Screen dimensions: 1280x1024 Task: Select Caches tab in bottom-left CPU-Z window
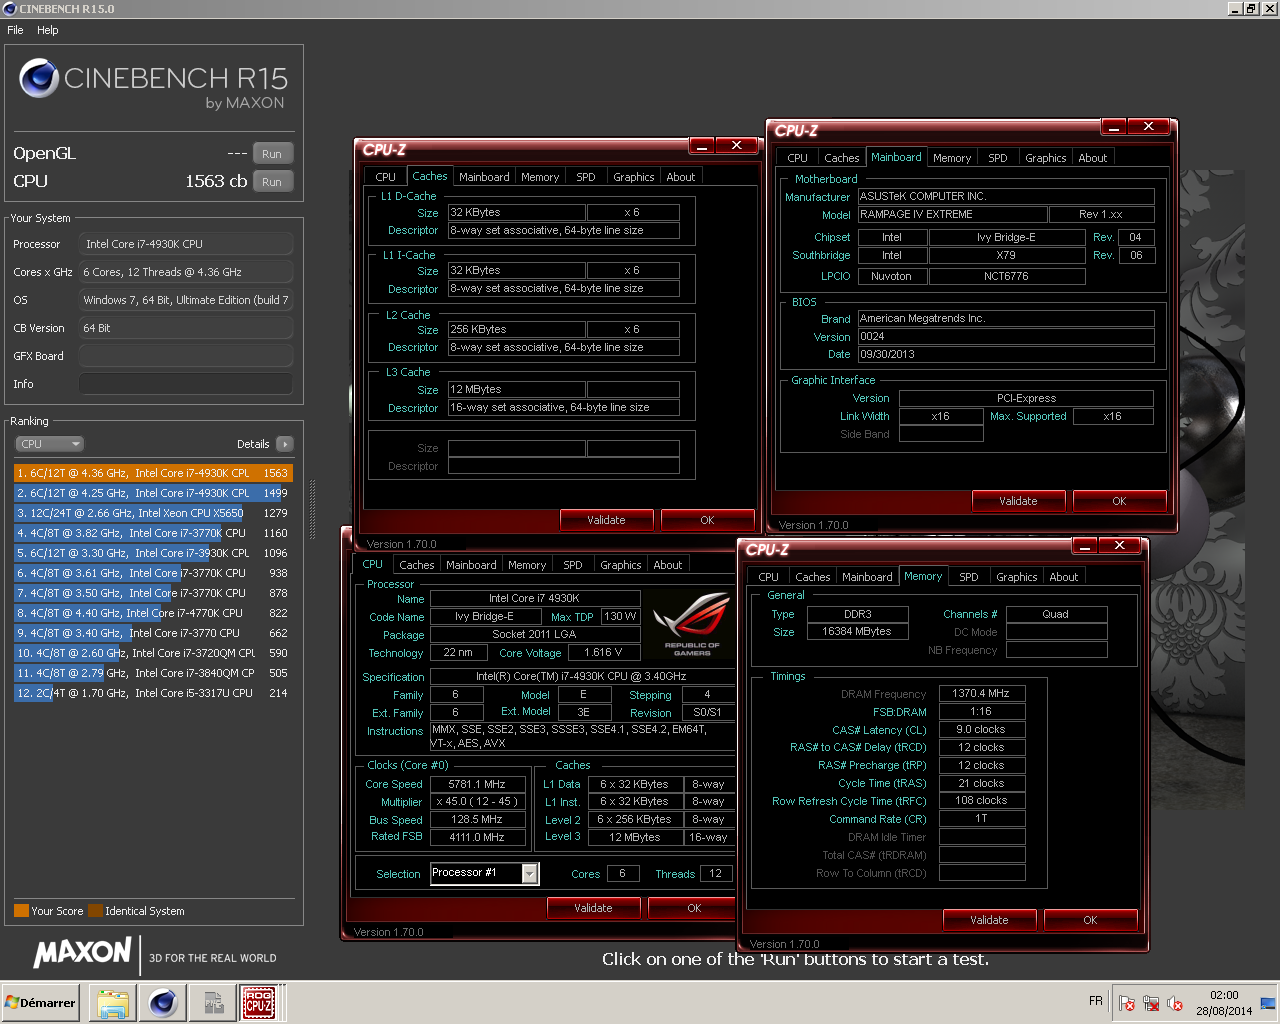pos(417,565)
